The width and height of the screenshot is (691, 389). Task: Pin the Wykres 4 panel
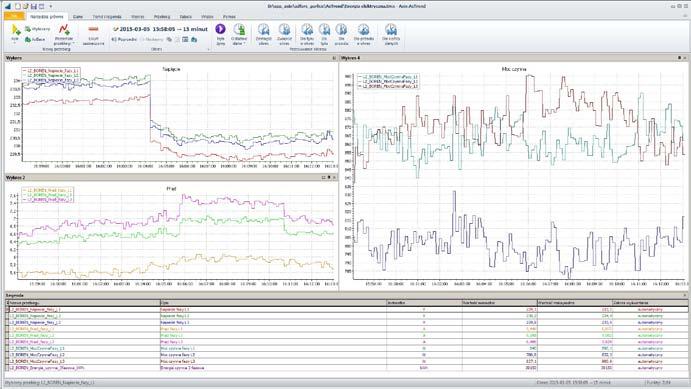click(x=679, y=58)
